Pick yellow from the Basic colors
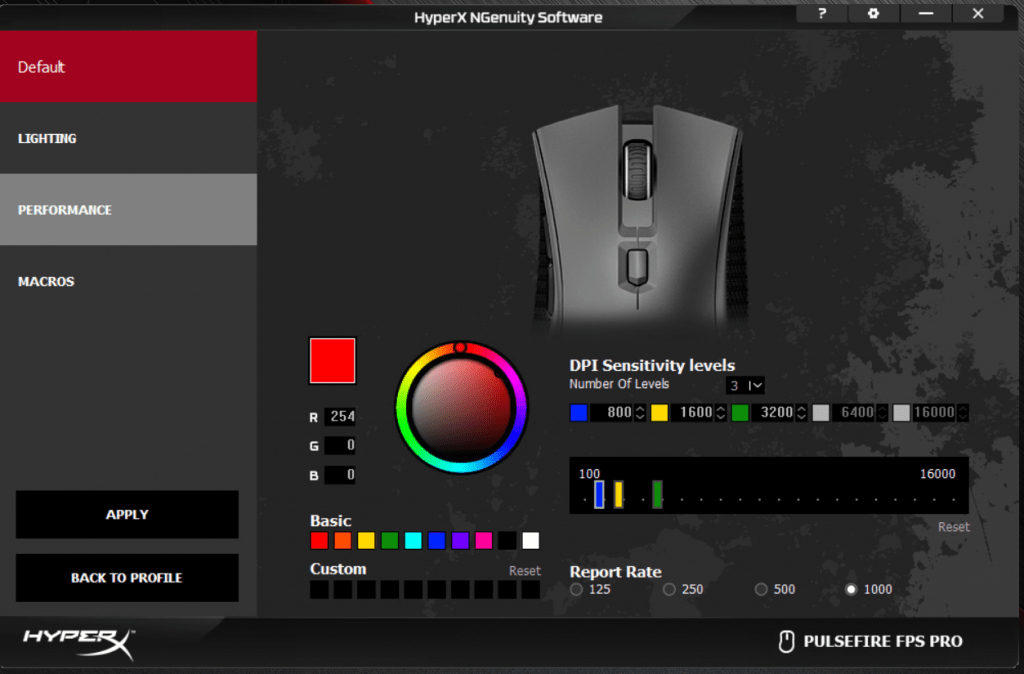The width and height of the screenshot is (1024, 674). click(x=366, y=541)
